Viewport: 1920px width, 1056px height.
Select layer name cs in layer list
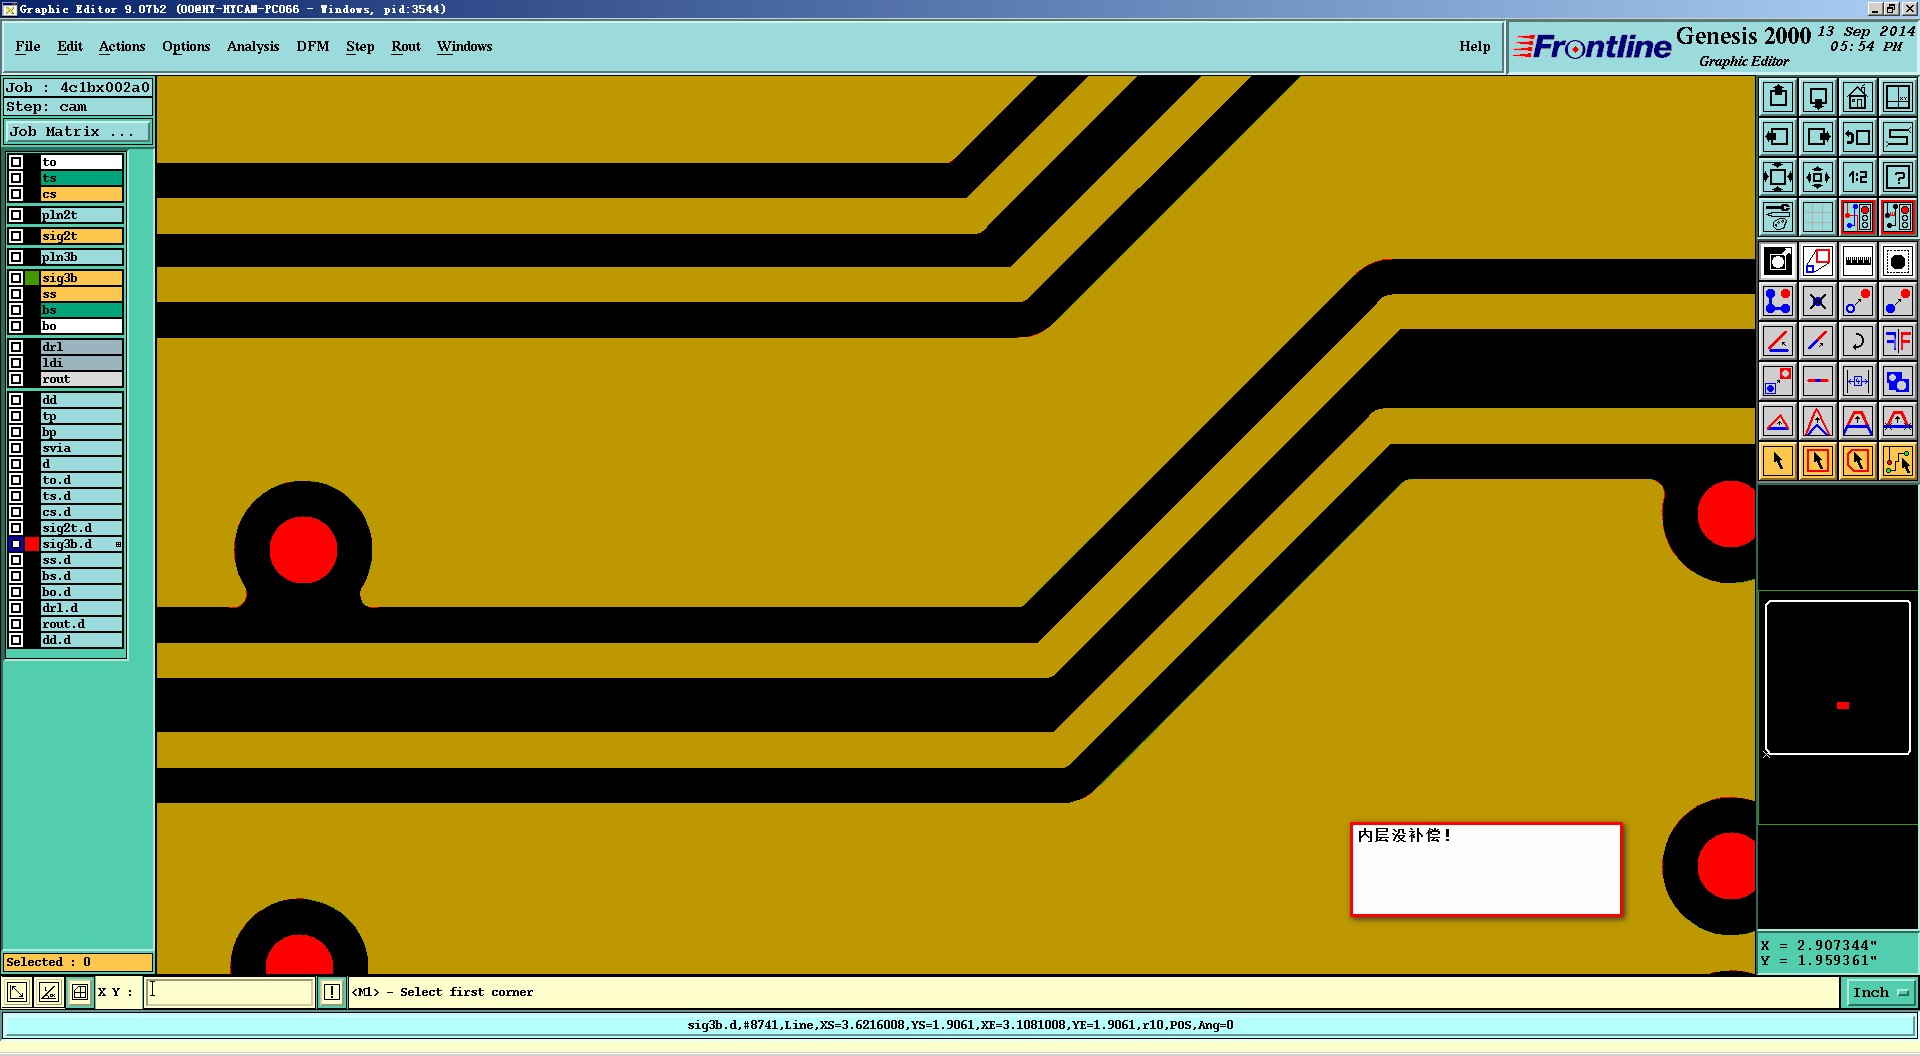tap(81, 194)
